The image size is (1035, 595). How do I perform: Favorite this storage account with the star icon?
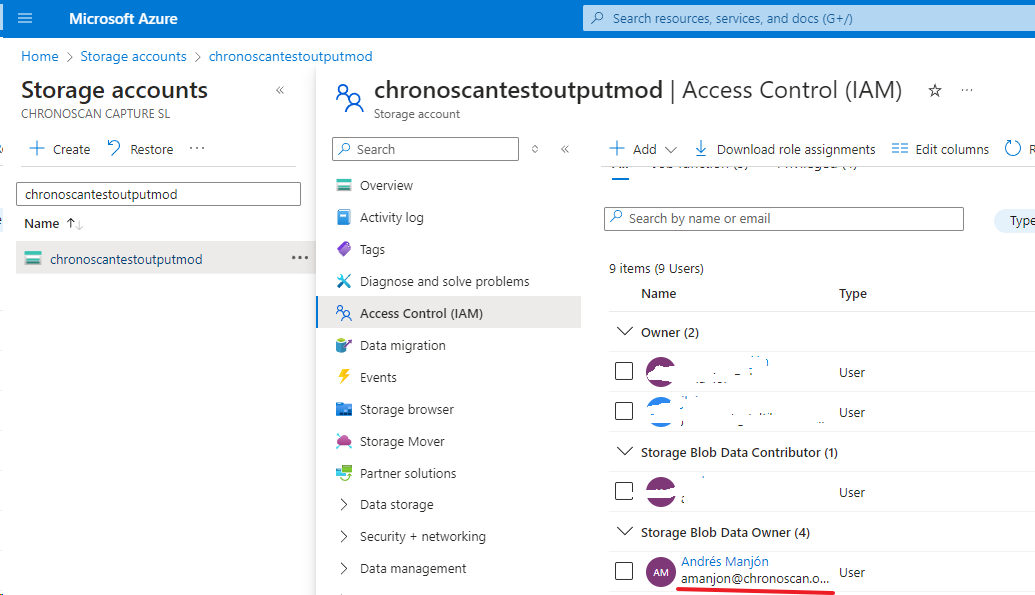935,91
